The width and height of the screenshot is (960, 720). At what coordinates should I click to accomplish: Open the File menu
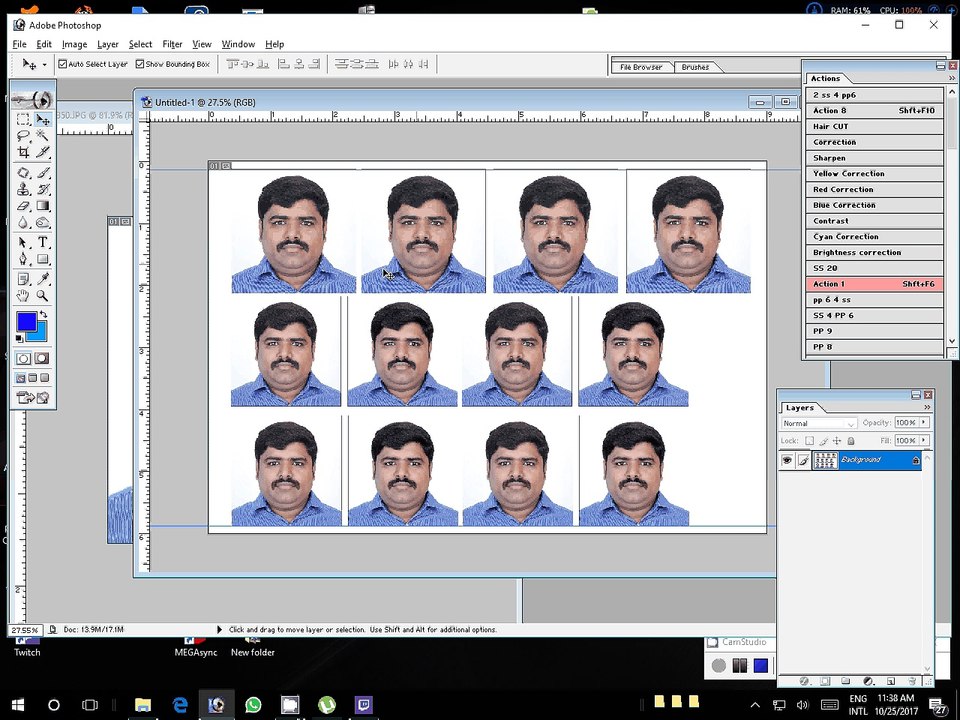(x=20, y=44)
